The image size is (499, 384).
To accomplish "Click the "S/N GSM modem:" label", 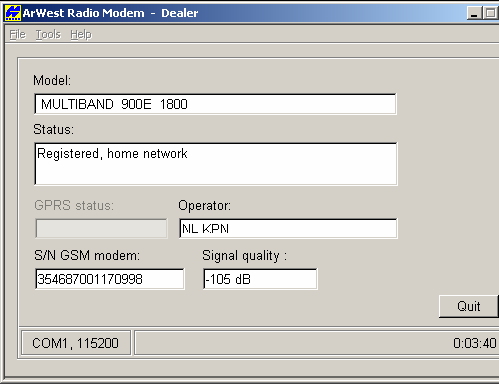I will 87,256.
